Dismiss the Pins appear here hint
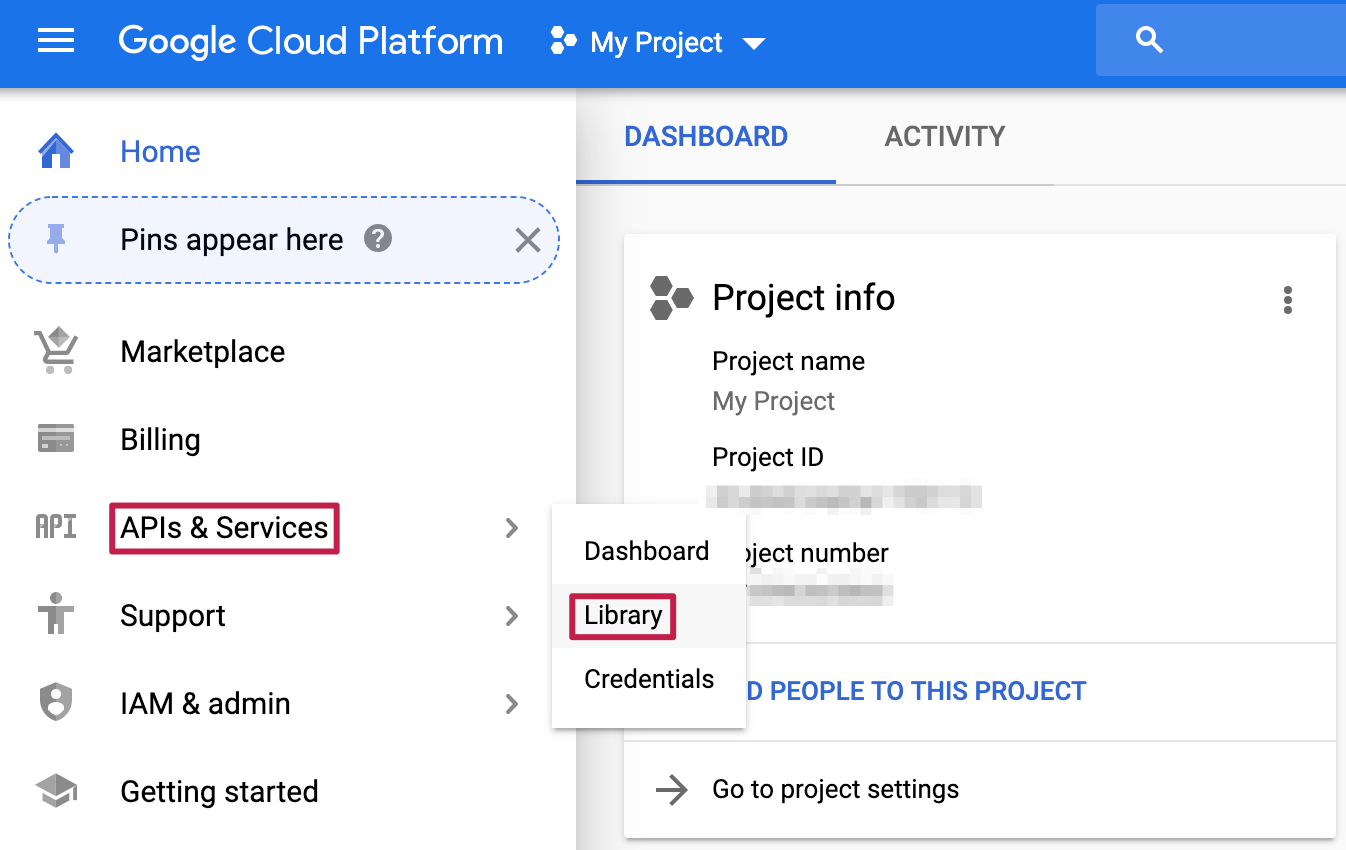This screenshot has width=1346, height=850. click(527, 240)
